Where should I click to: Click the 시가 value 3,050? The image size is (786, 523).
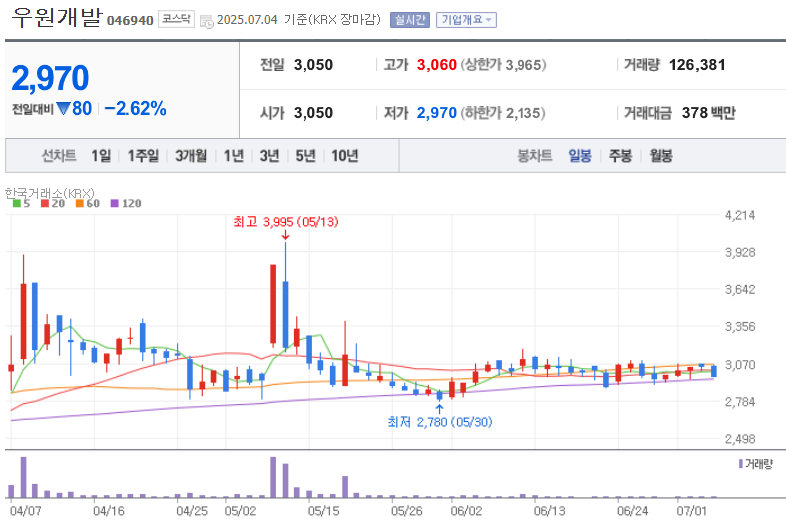click(313, 113)
